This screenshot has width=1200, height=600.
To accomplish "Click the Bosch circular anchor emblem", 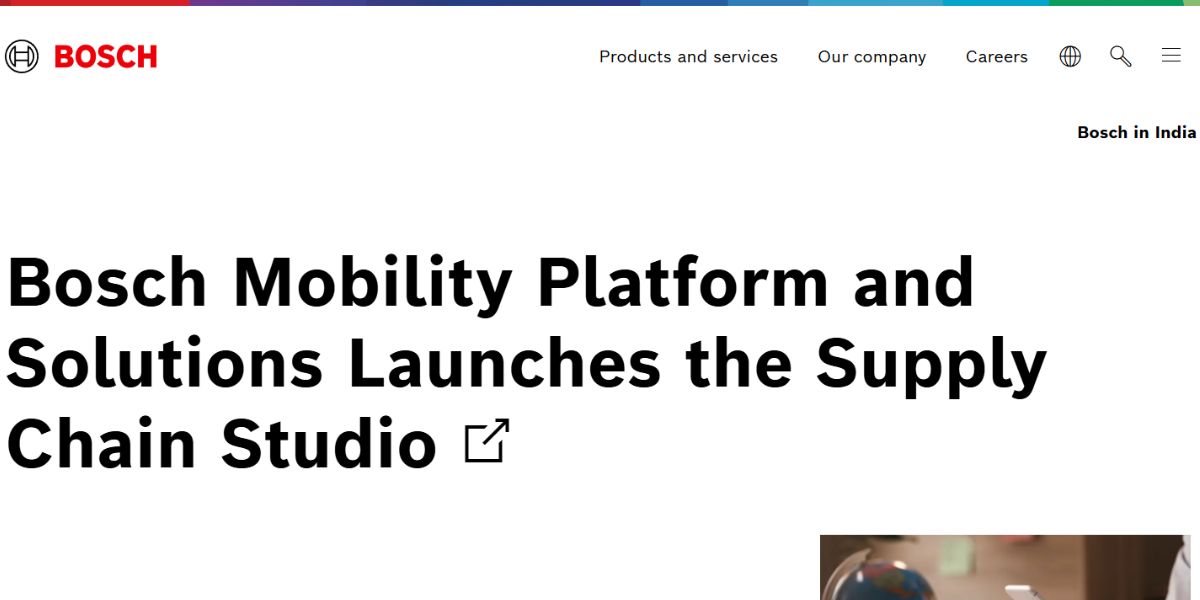I will pyautogui.click(x=21, y=57).
